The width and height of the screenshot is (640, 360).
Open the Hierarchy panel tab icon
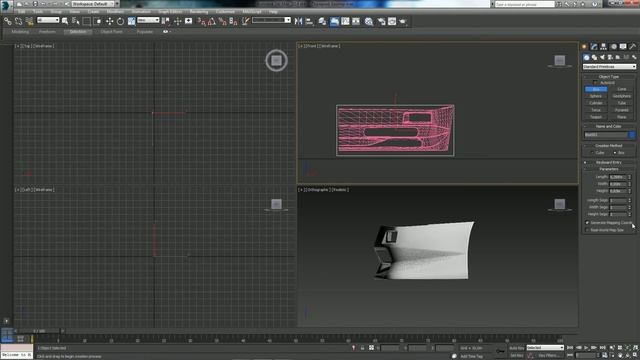tap(603, 47)
